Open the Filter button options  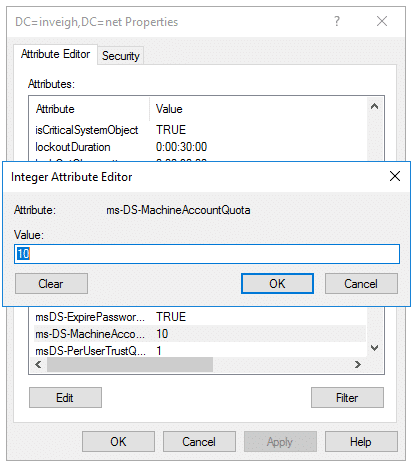pyautogui.click(x=347, y=397)
